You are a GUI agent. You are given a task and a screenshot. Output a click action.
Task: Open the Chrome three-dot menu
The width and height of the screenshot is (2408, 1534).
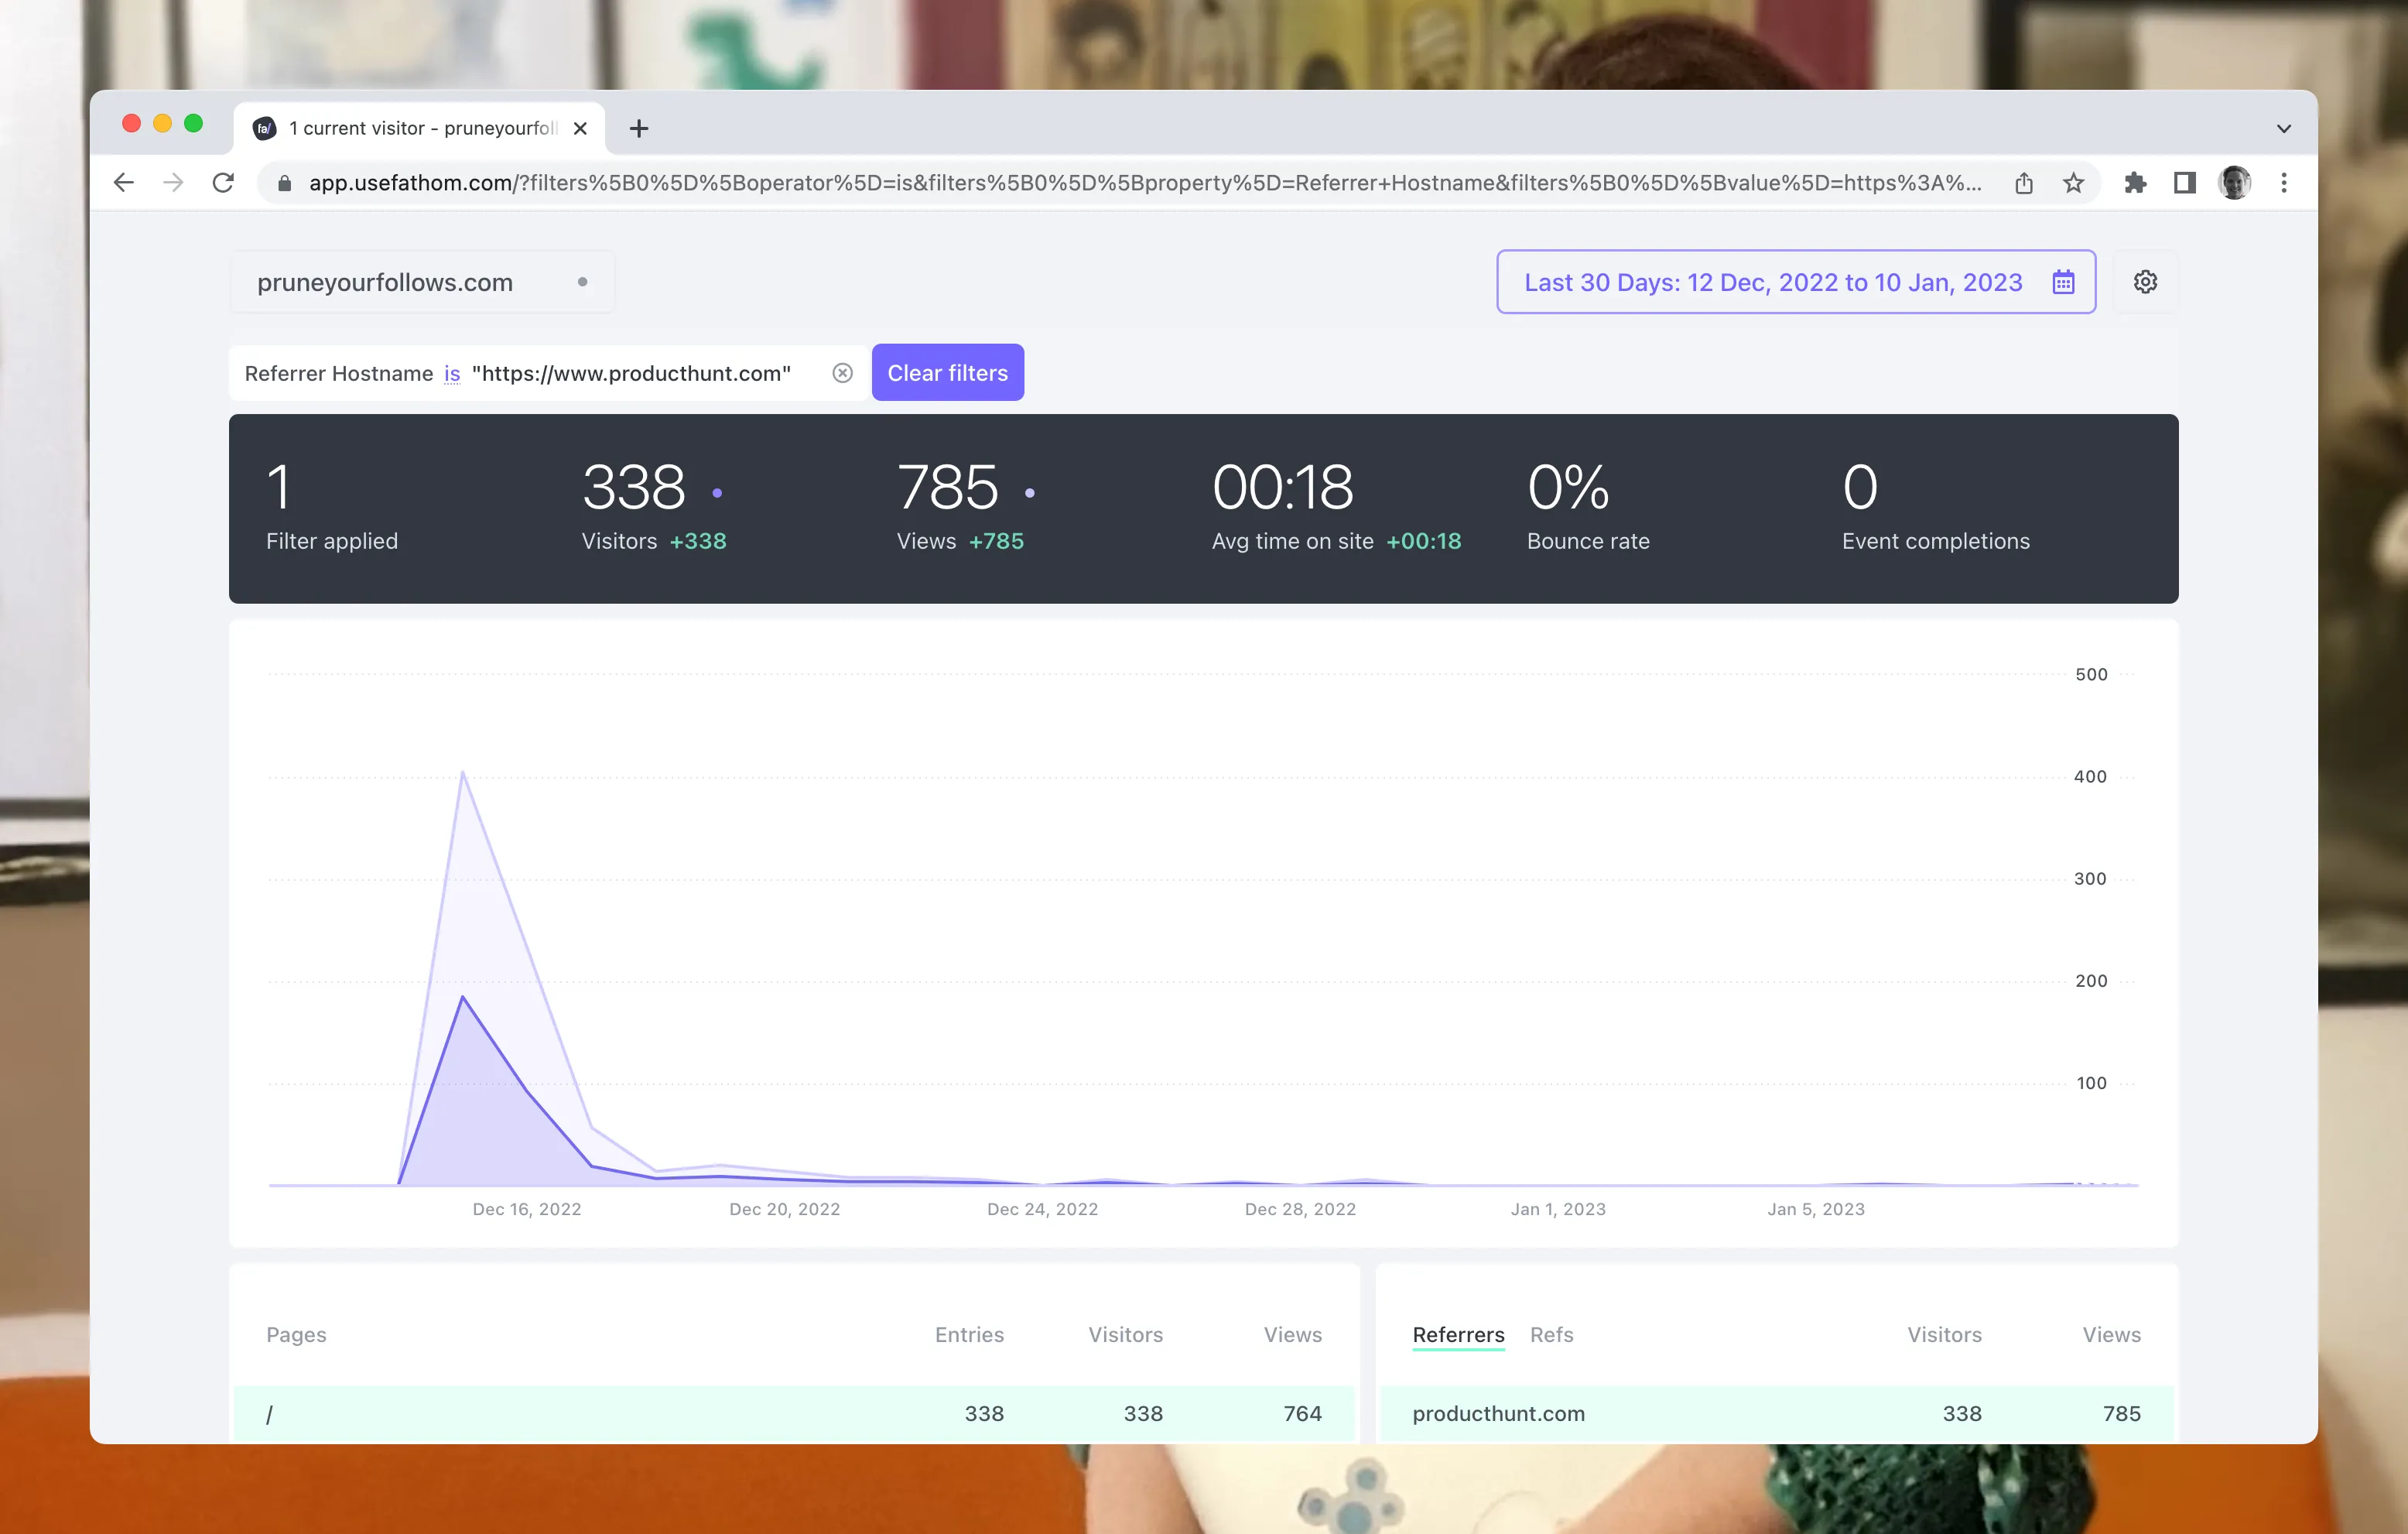click(x=2283, y=182)
